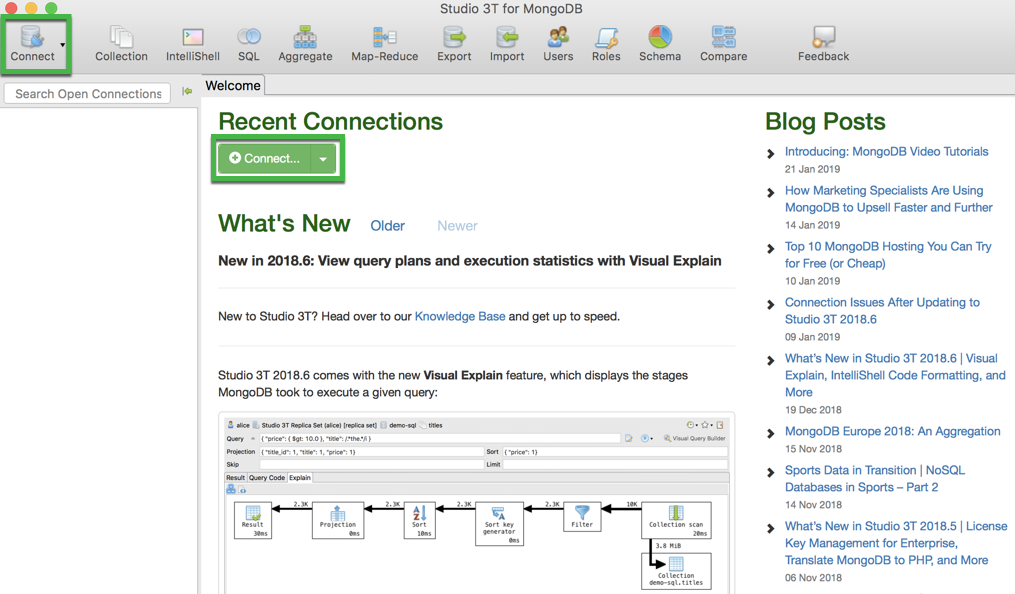1015x594 pixels.
Task: Click the Export toolbar icon
Action: [454, 43]
